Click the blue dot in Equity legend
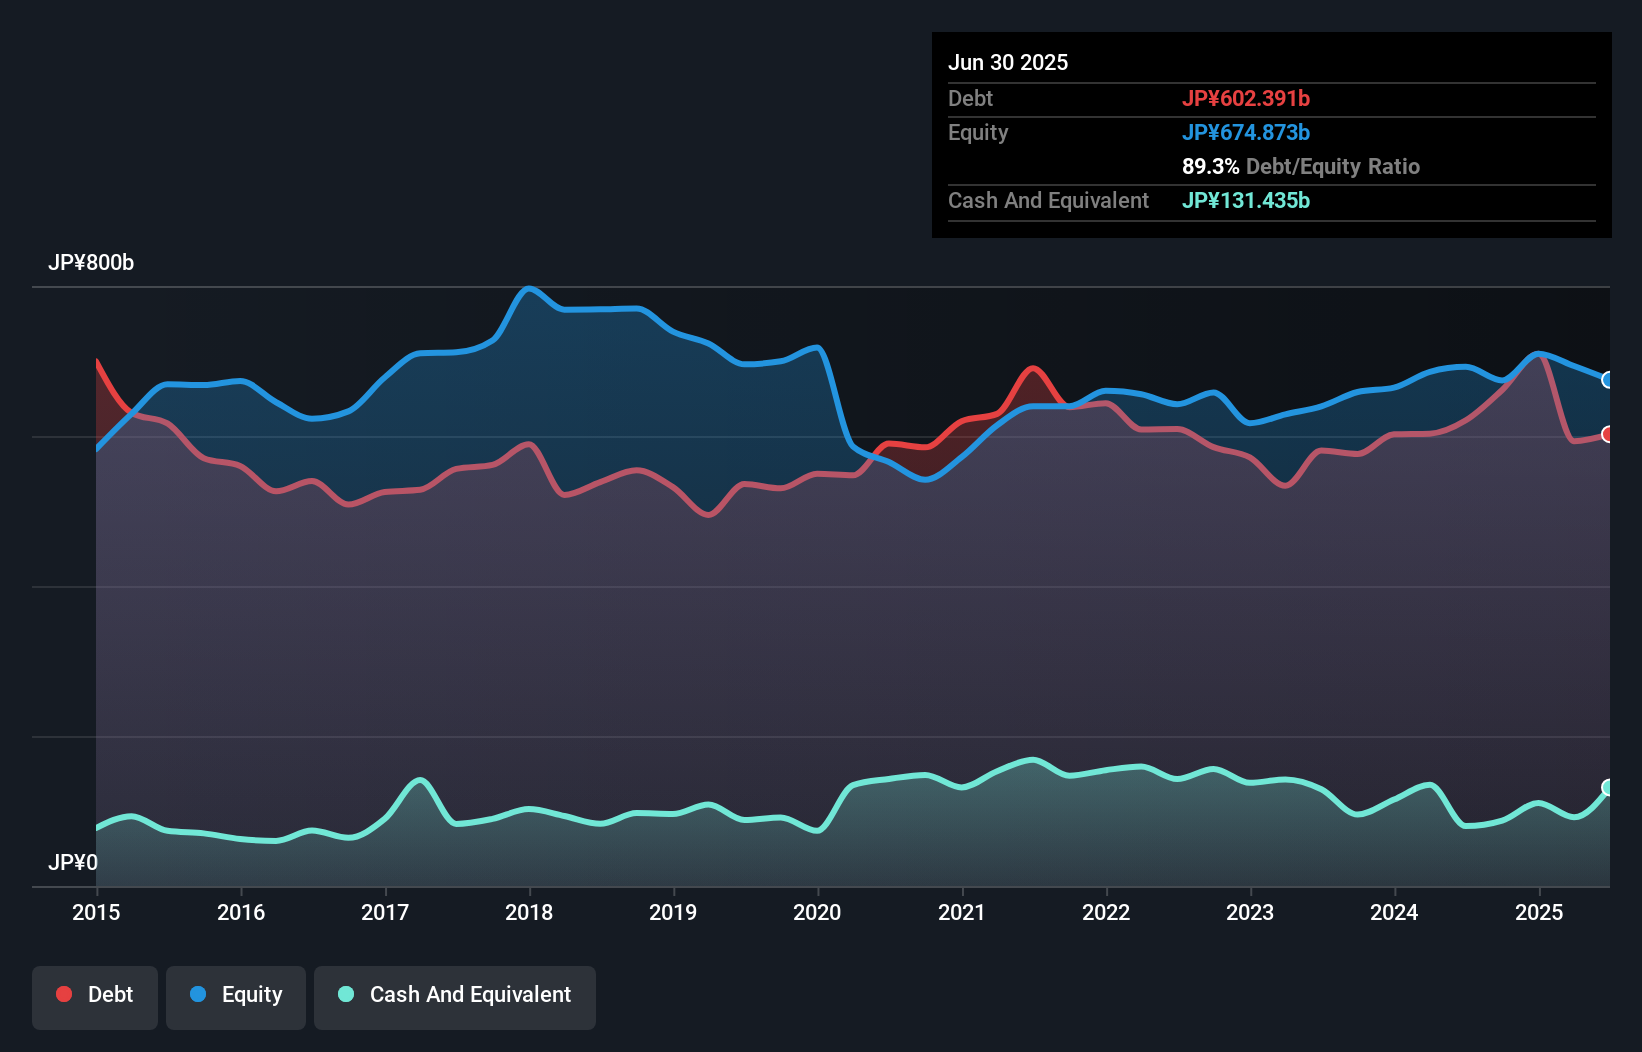This screenshot has width=1642, height=1052. 198,994
